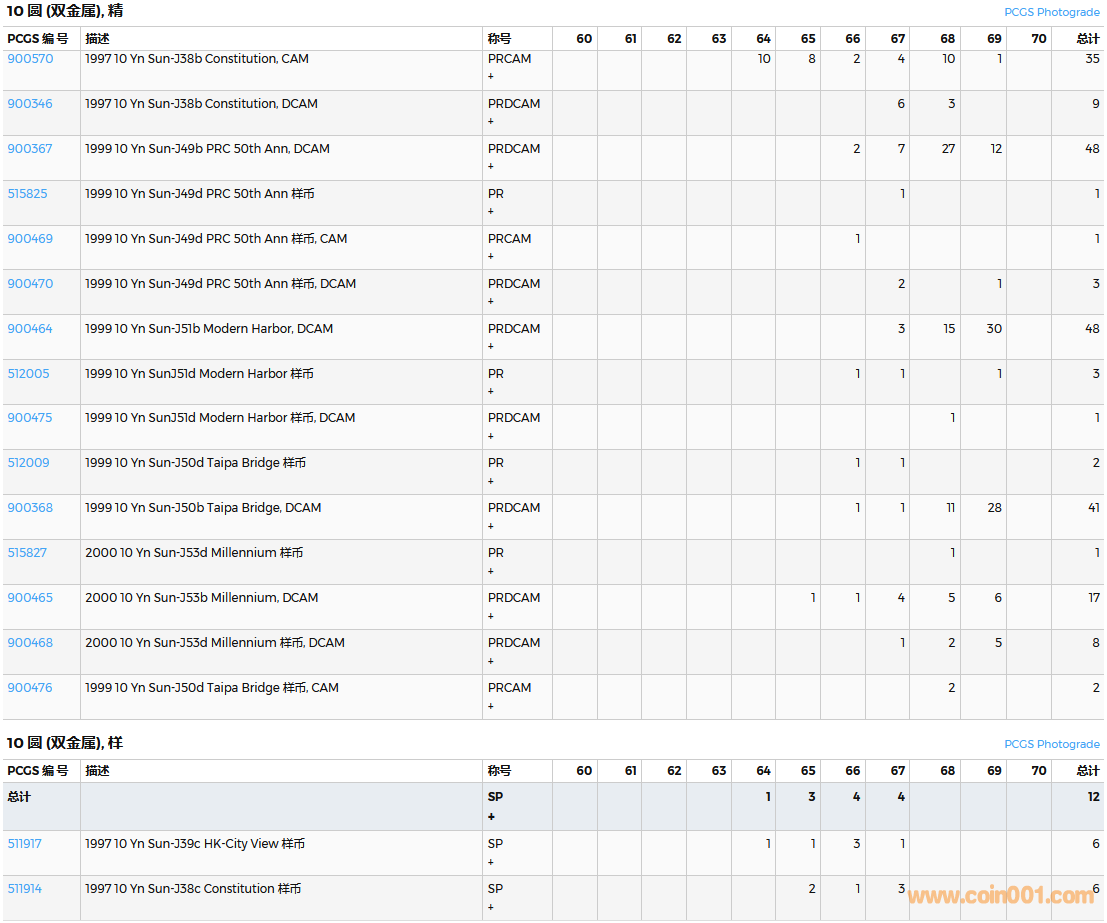This screenshot has height=923, width=1107.
Task: Open PCGS number 900570 link
Action: tap(30, 59)
